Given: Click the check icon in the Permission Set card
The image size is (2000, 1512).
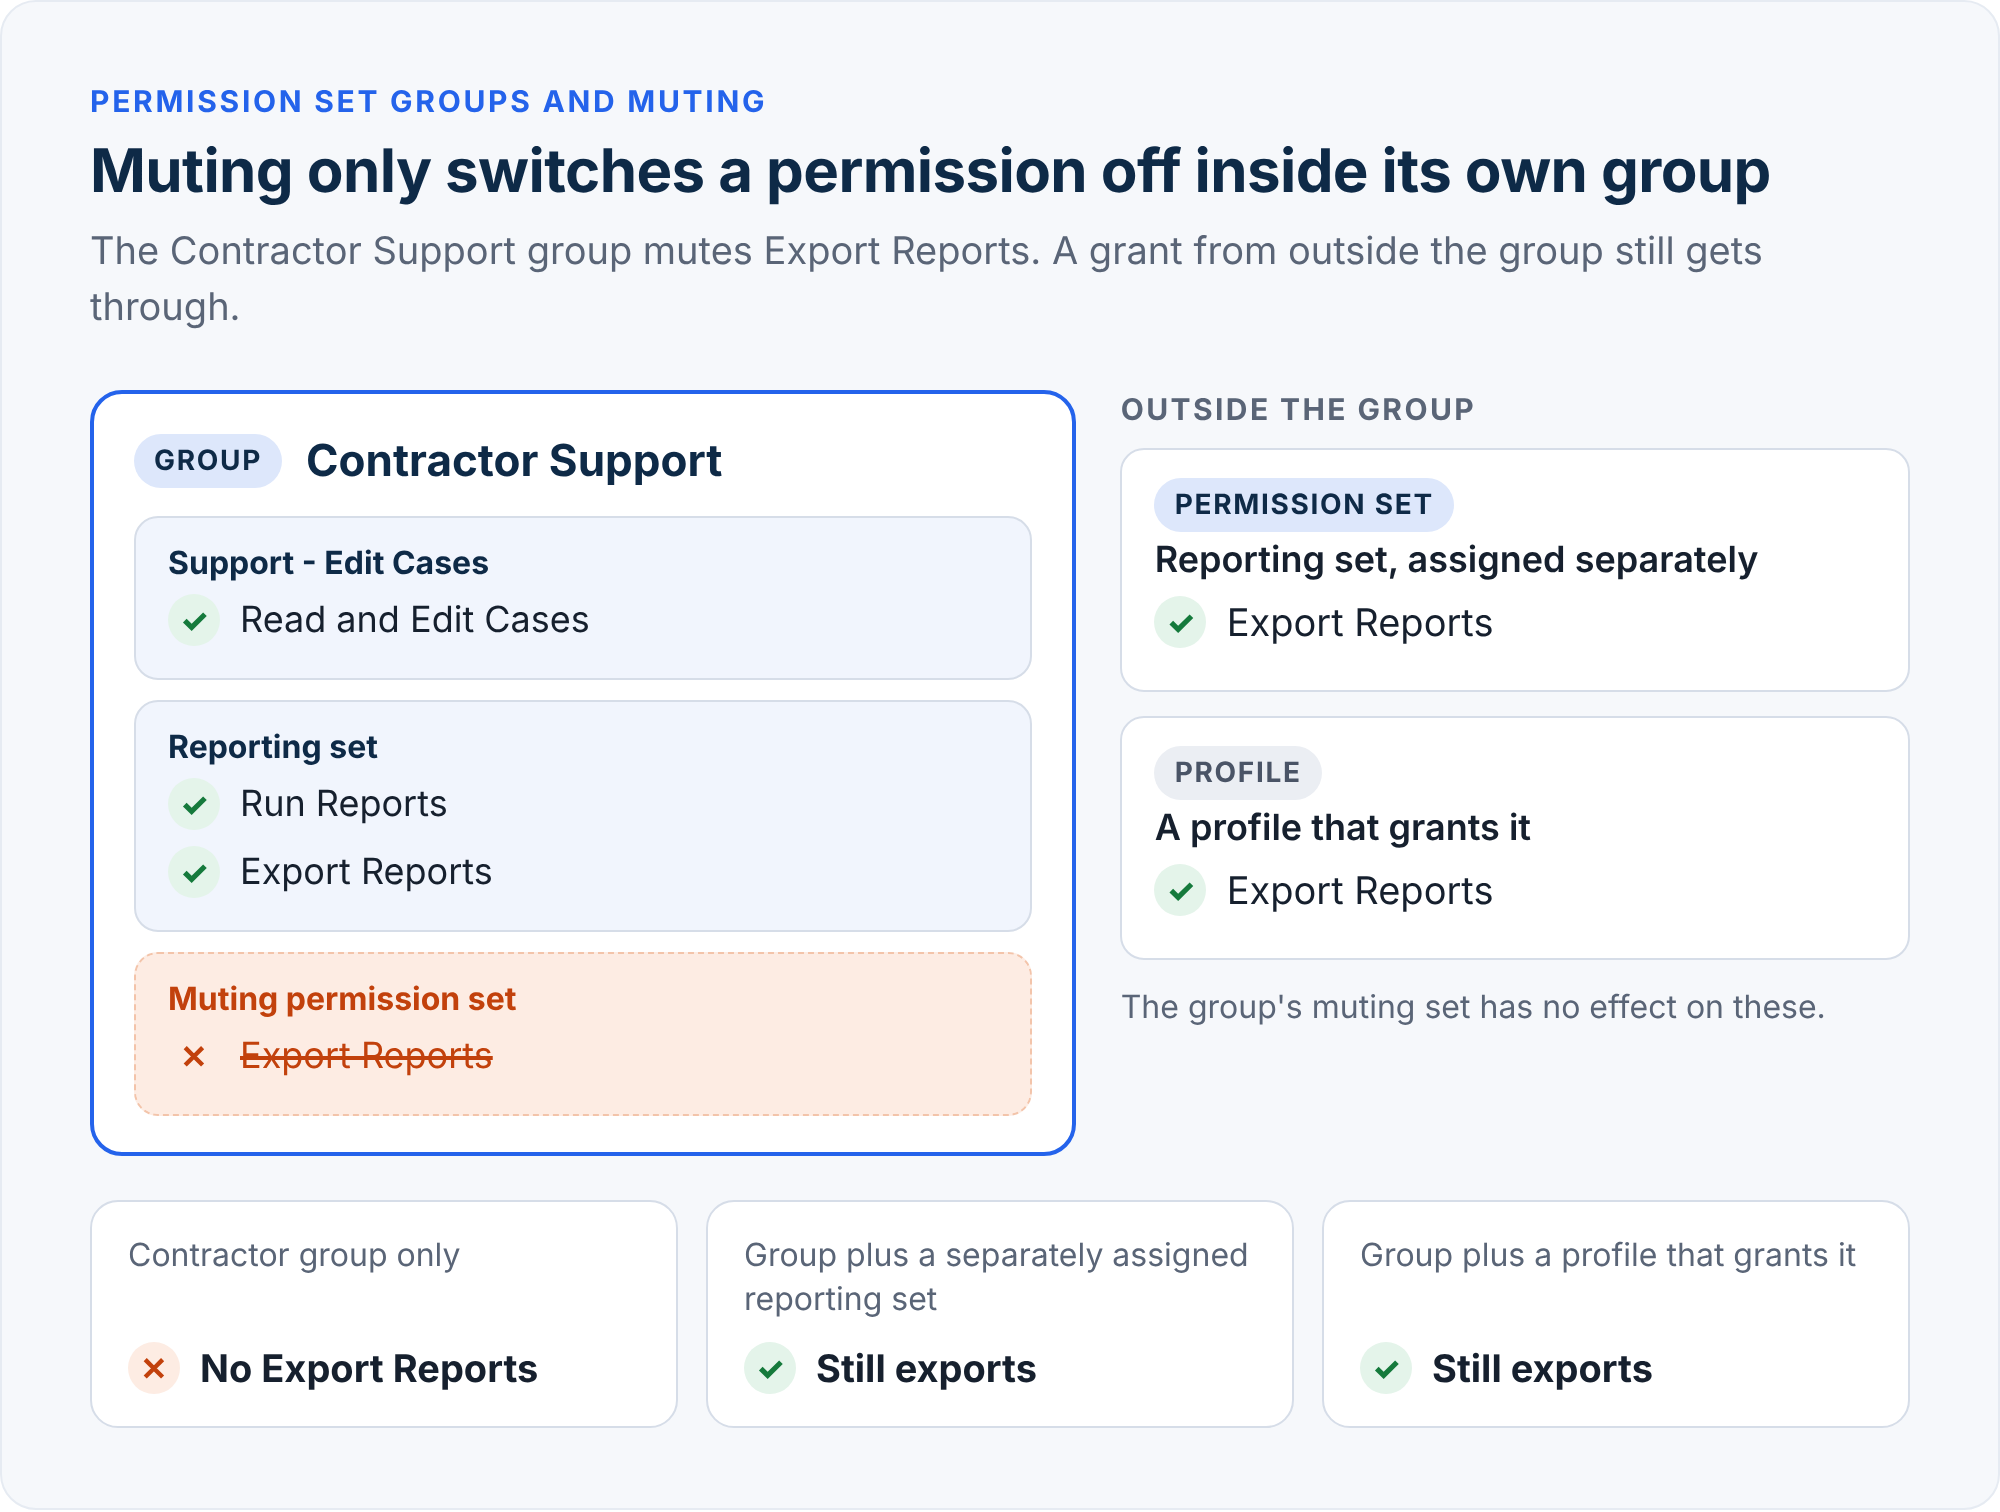Looking at the screenshot, I should (1181, 623).
